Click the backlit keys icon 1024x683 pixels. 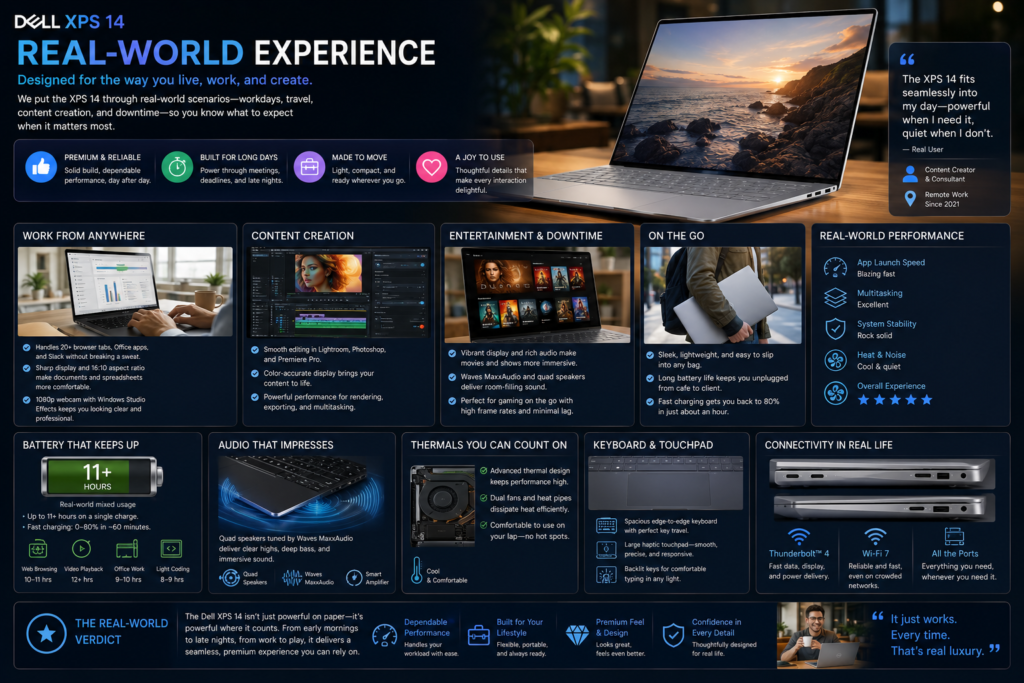(x=606, y=575)
